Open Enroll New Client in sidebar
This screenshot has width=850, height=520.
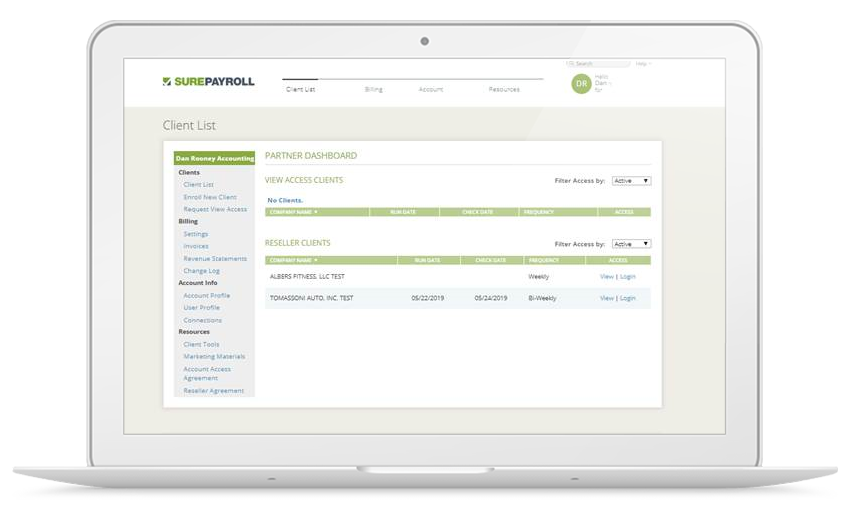210,197
